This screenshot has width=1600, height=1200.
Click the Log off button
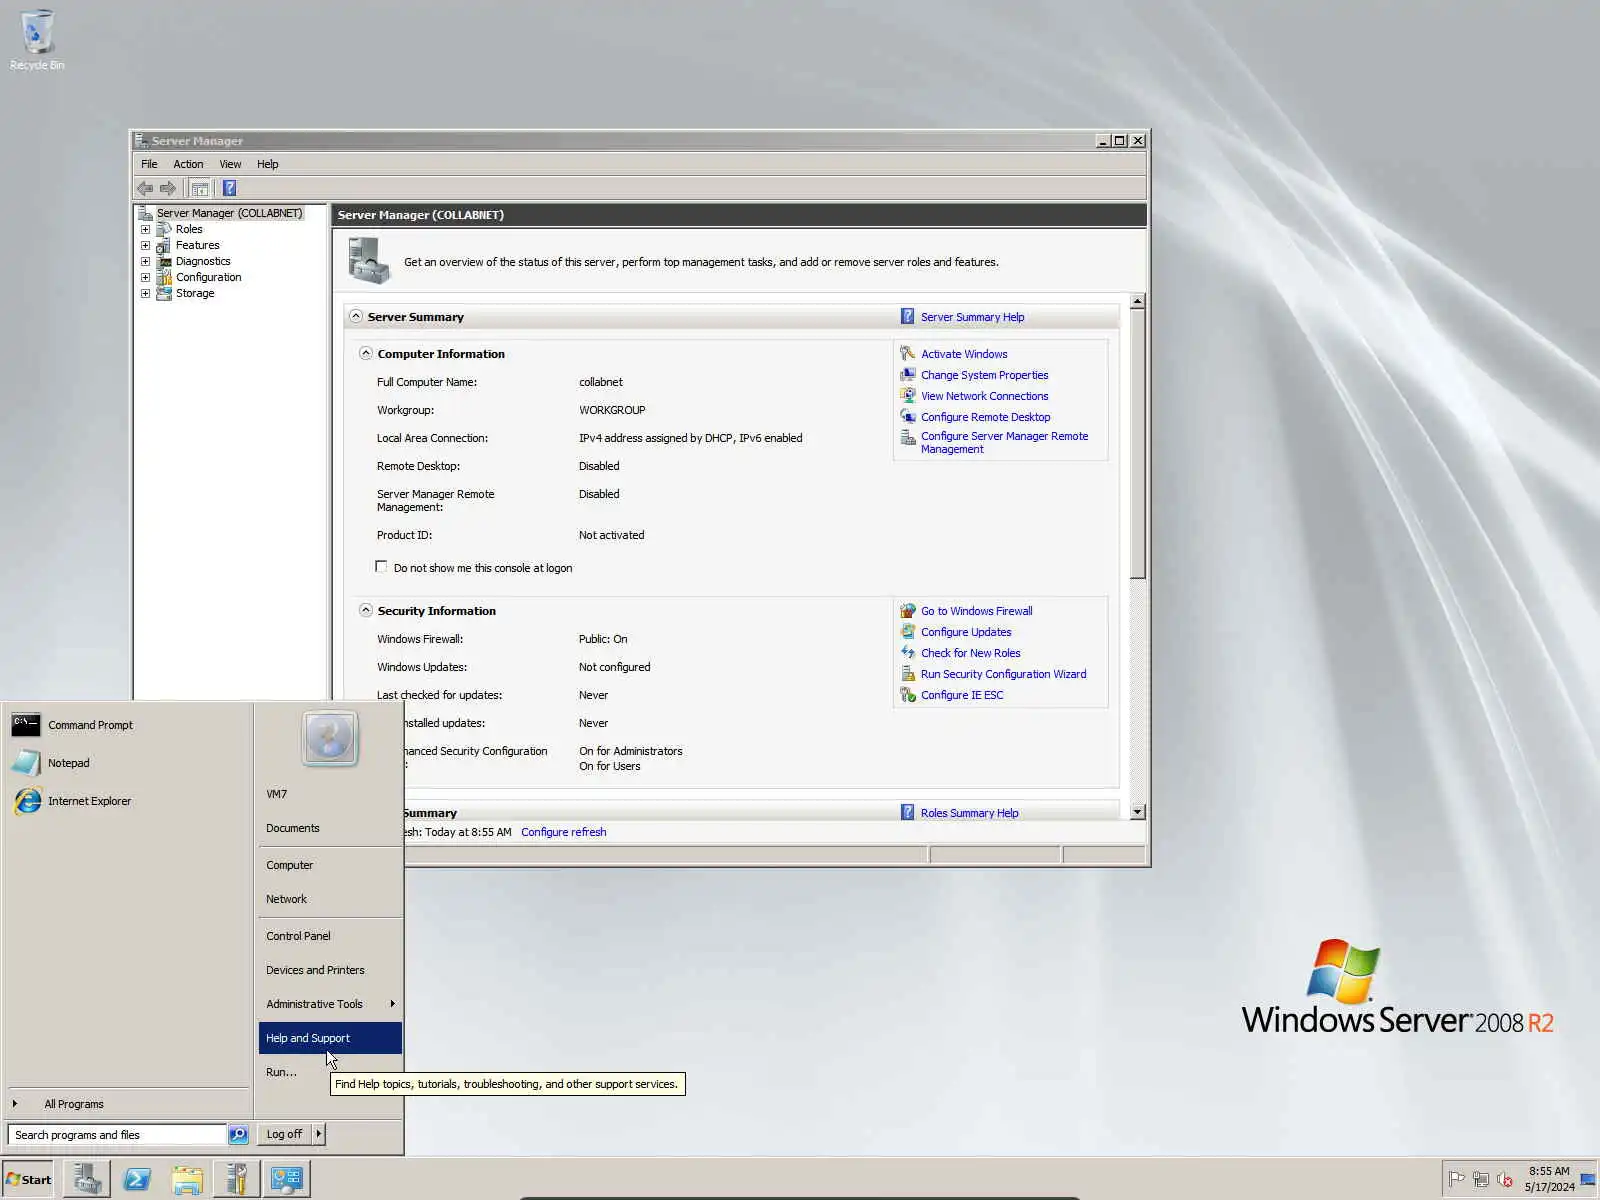[285, 1134]
